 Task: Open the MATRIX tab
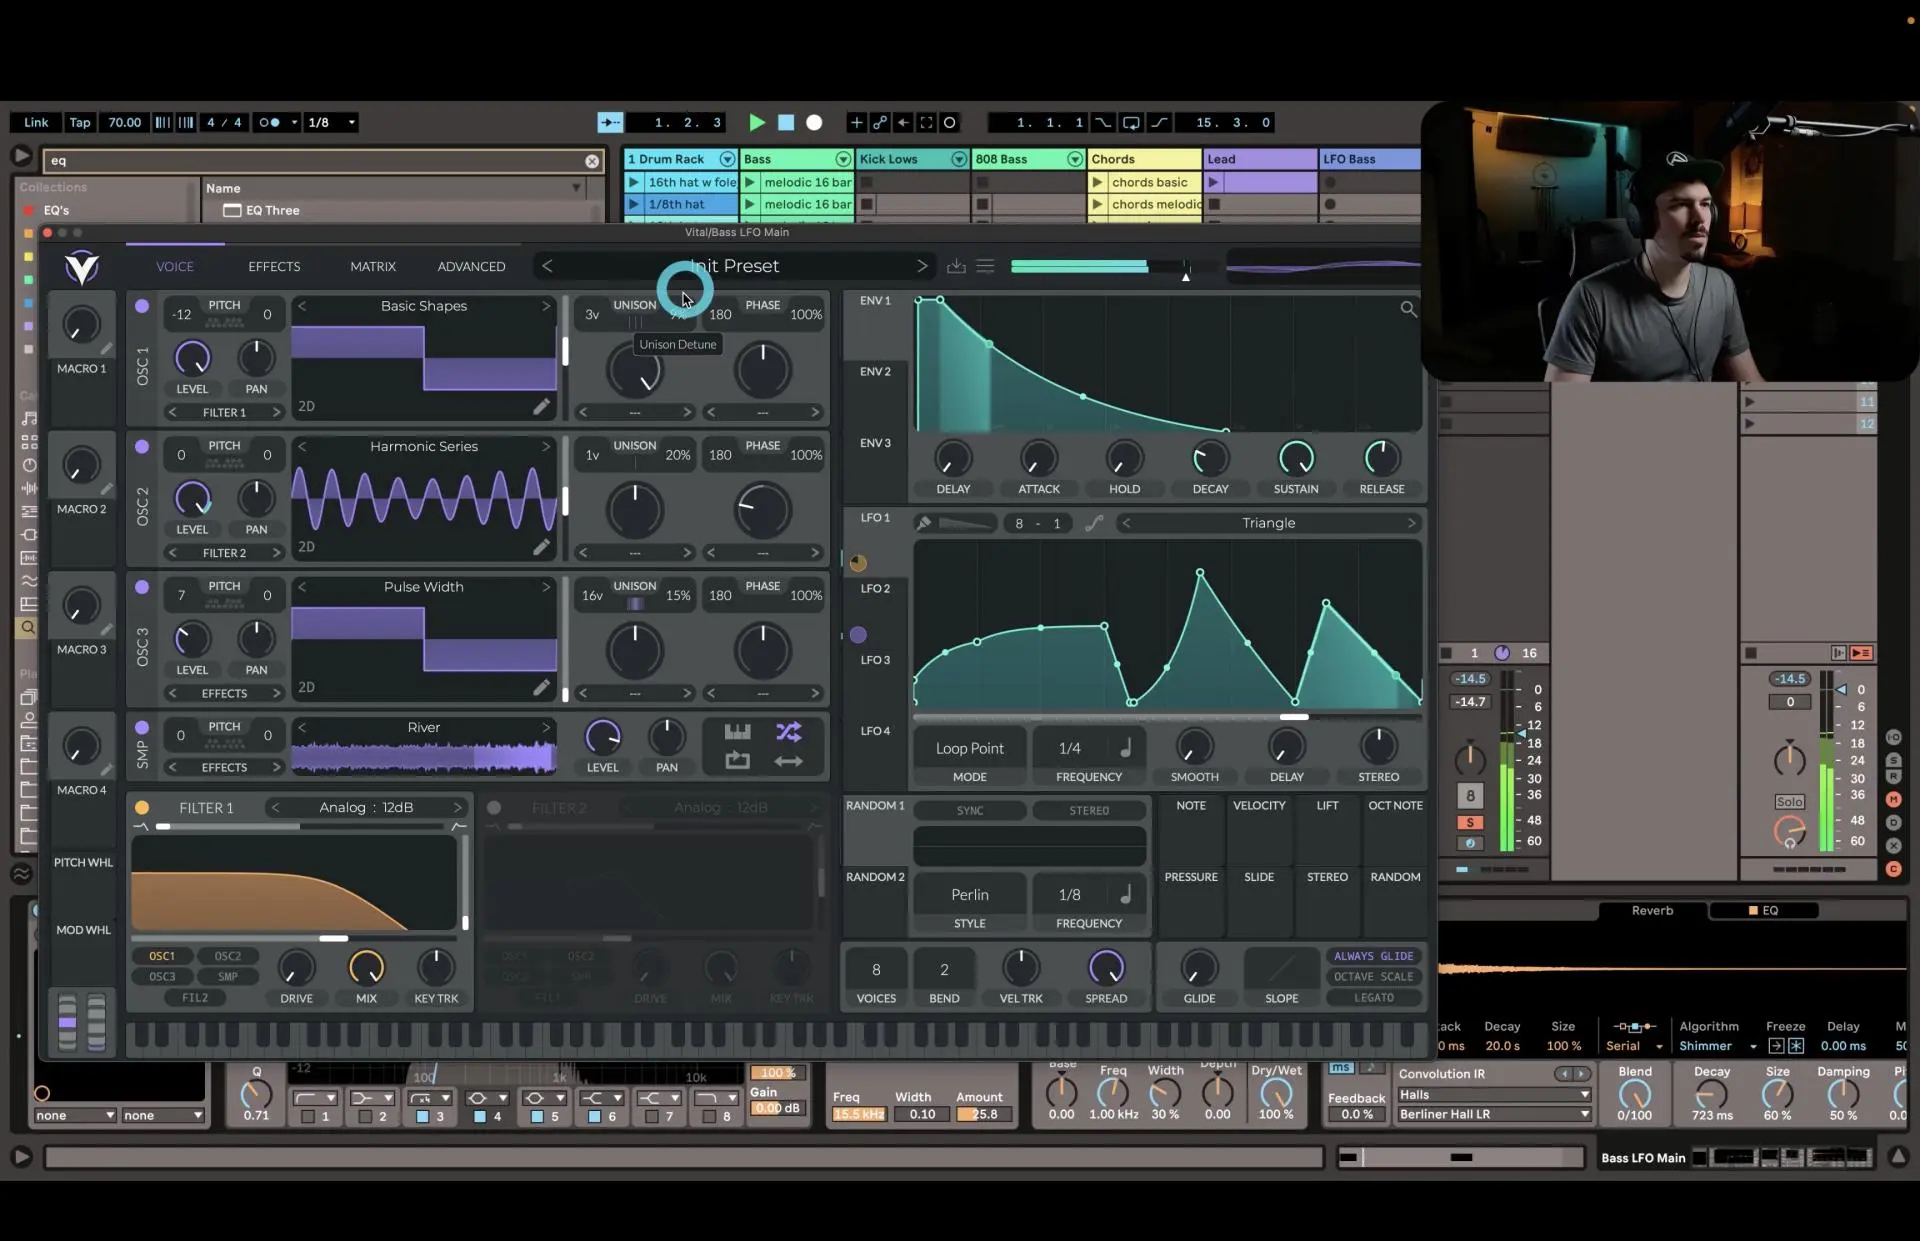pos(373,267)
